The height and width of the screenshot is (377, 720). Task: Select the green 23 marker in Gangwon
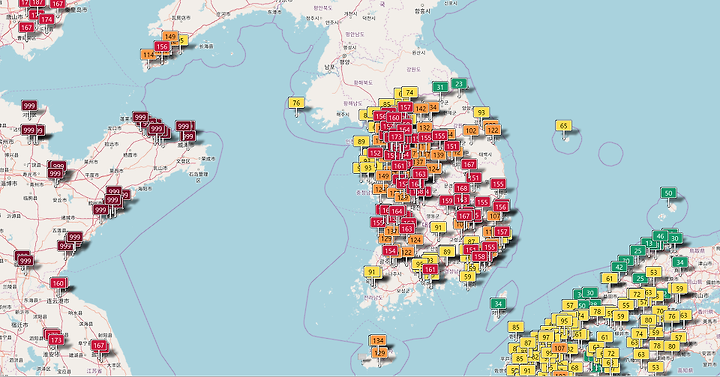[459, 84]
